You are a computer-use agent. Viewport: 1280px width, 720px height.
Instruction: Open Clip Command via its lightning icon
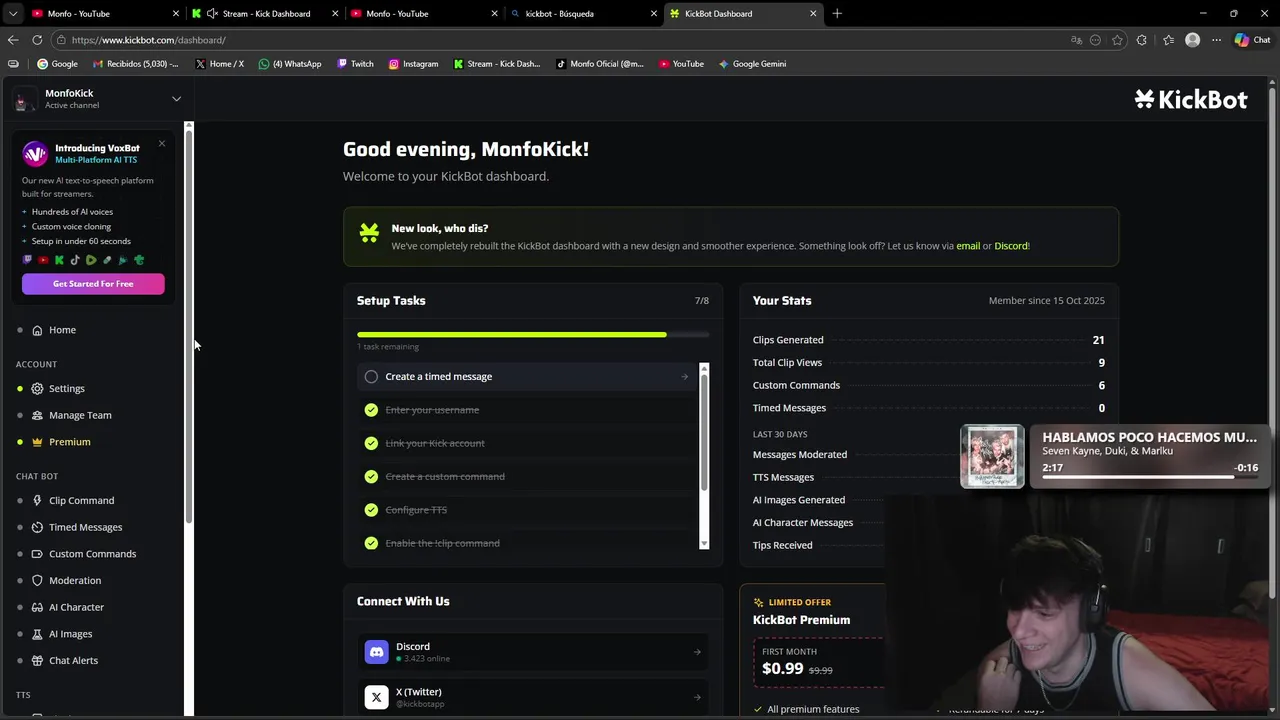(37, 500)
